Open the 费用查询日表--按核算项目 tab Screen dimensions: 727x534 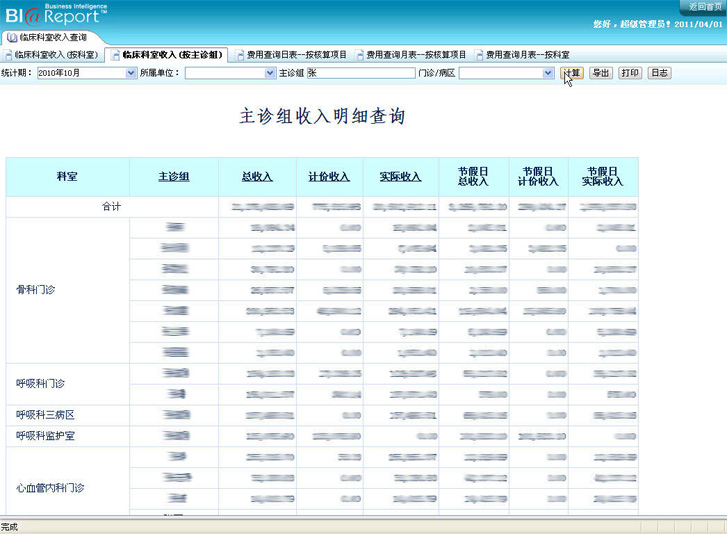click(297, 55)
